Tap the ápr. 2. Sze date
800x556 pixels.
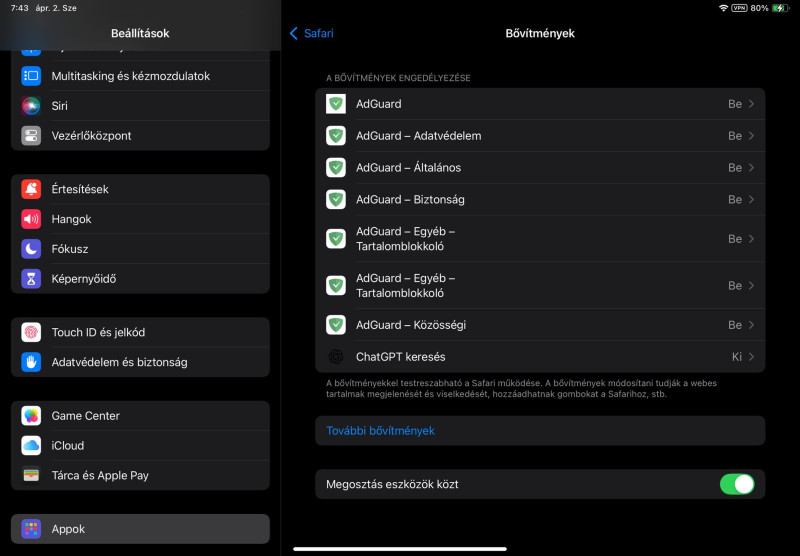(56, 8)
